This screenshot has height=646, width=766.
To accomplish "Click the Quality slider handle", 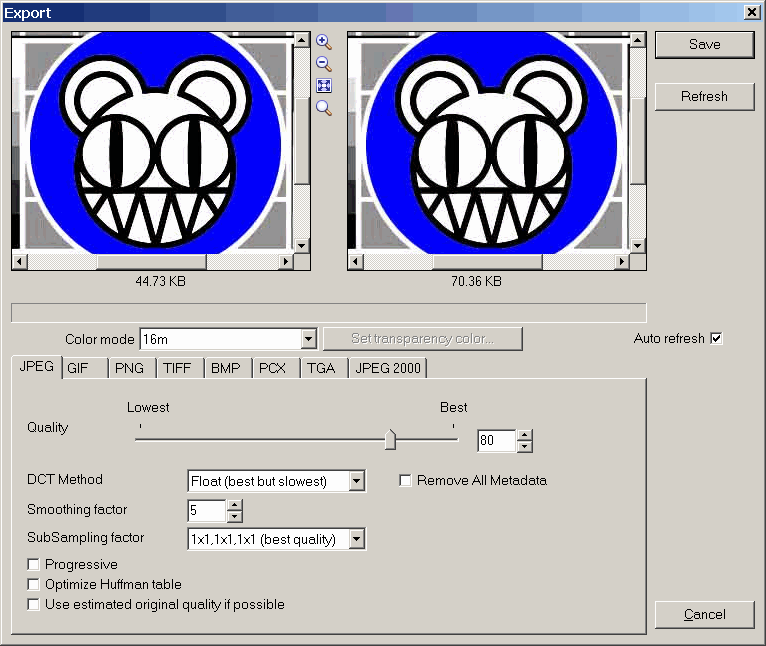I will click(x=390, y=439).
